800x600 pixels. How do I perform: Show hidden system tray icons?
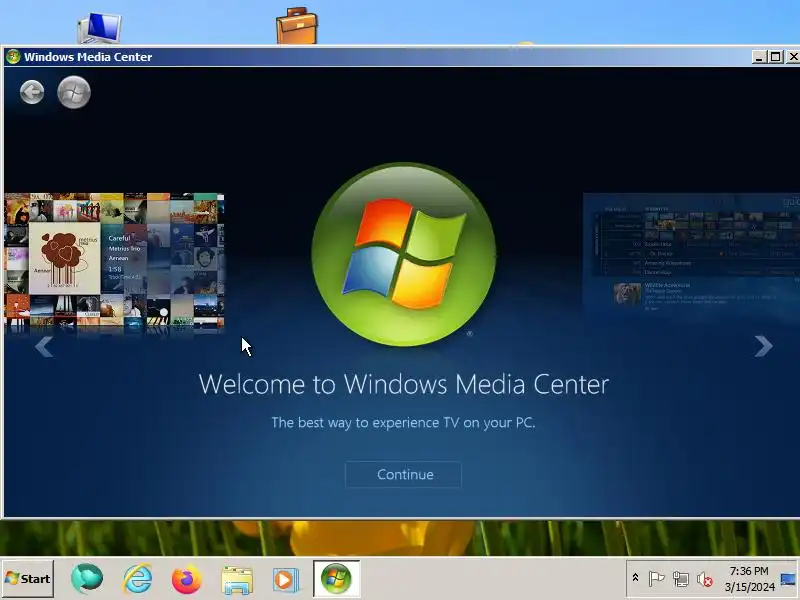(x=635, y=578)
